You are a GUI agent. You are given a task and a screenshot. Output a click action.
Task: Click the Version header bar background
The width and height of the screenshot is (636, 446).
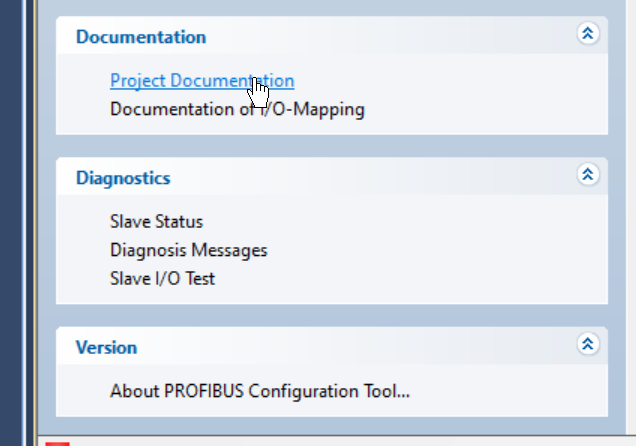coord(357,345)
